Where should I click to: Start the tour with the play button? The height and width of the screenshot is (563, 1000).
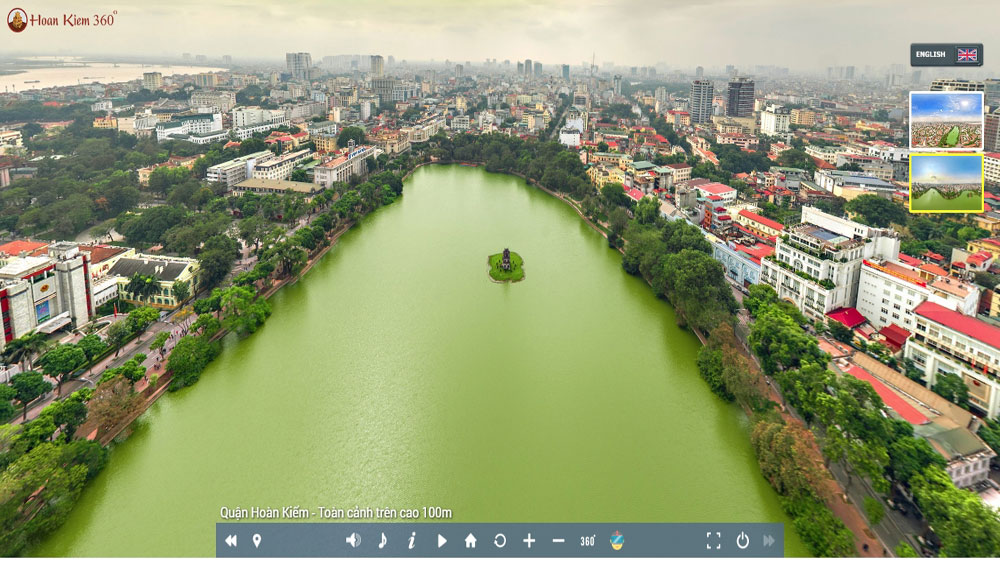click(x=441, y=541)
